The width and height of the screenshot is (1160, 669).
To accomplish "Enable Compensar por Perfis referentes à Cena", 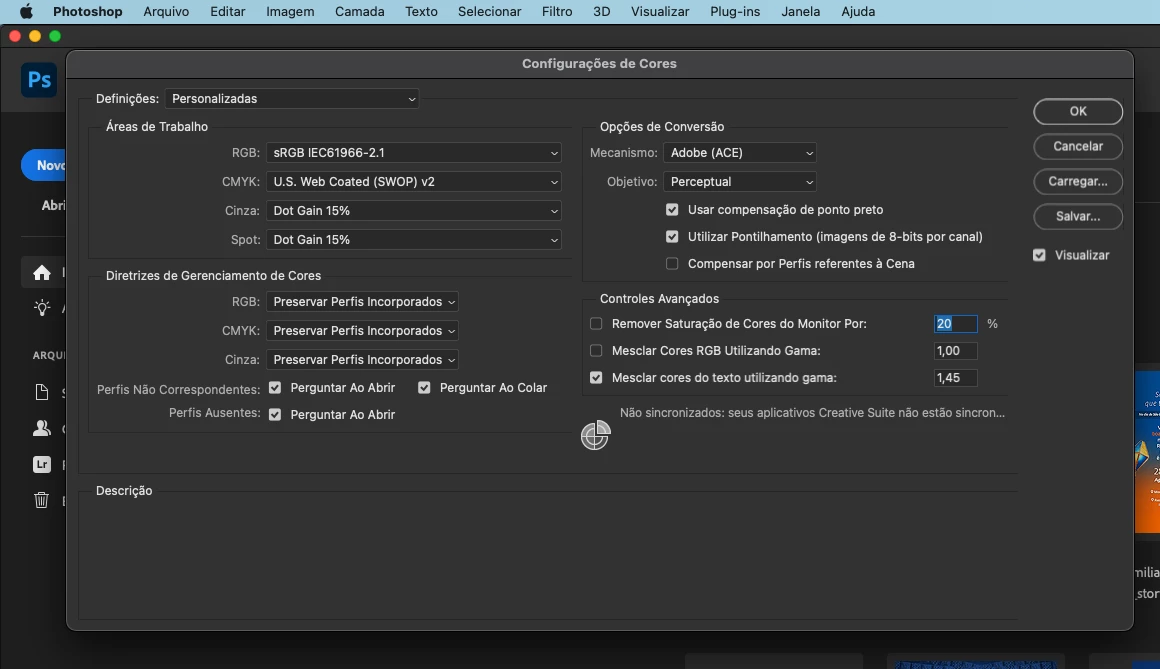I will coord(672,263).
